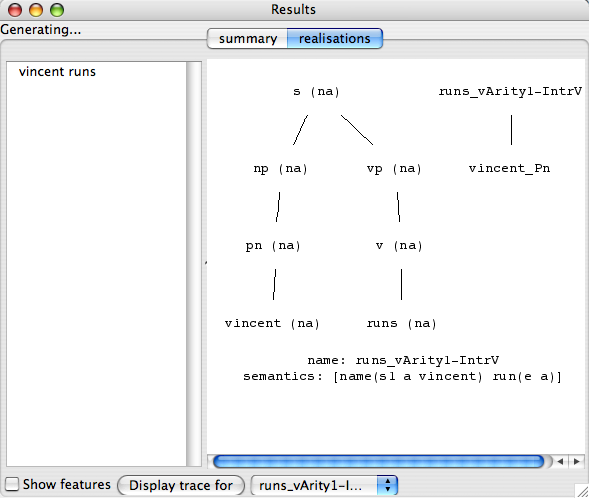This screenshot has width=589, height=498.
Task: Click the s (na) root node
Action: pos(316,91)
